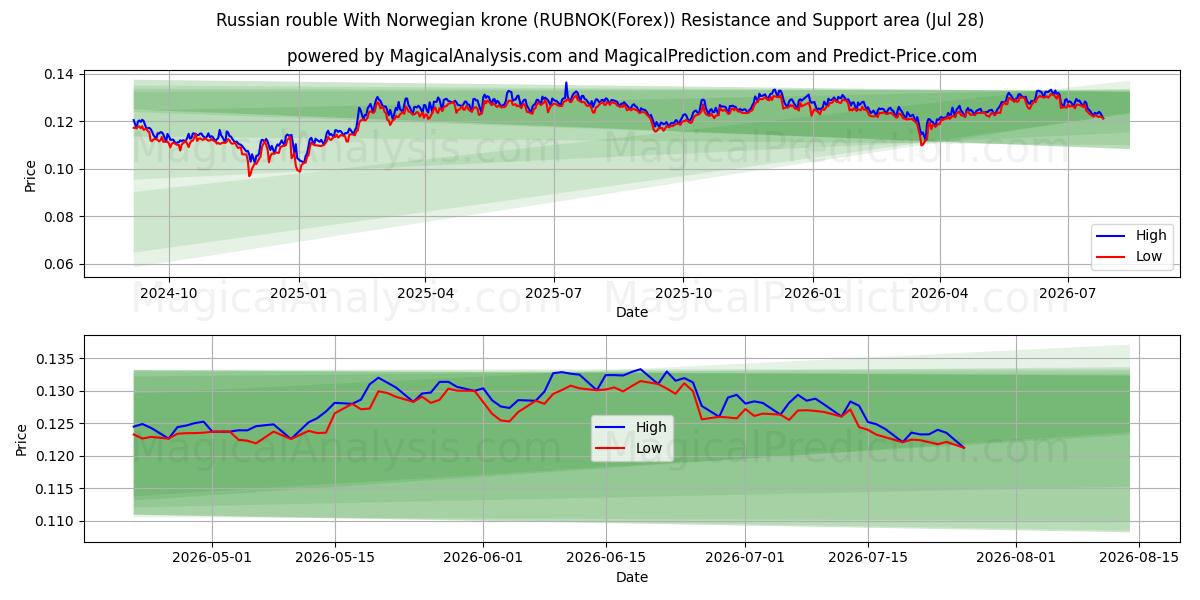Click the 'Date' axis label under bottom chart
This screenshot has width=1200, height=600.
point(631,577)
